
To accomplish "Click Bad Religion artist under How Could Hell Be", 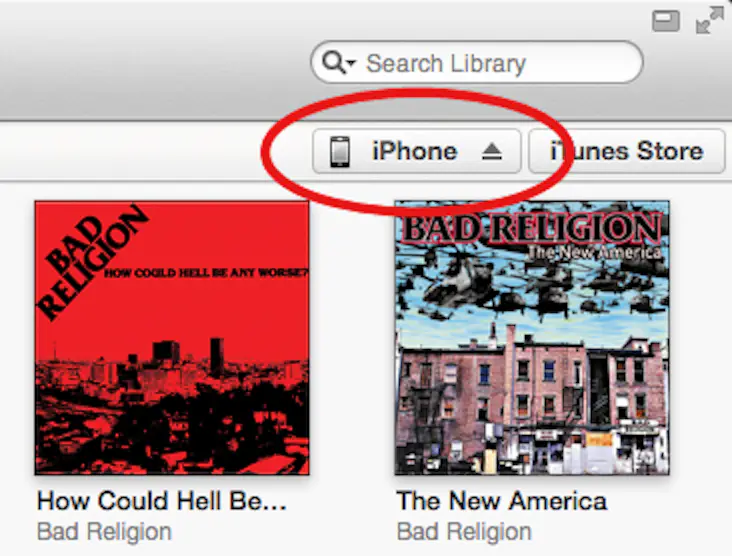I will (x=104, y=532).
